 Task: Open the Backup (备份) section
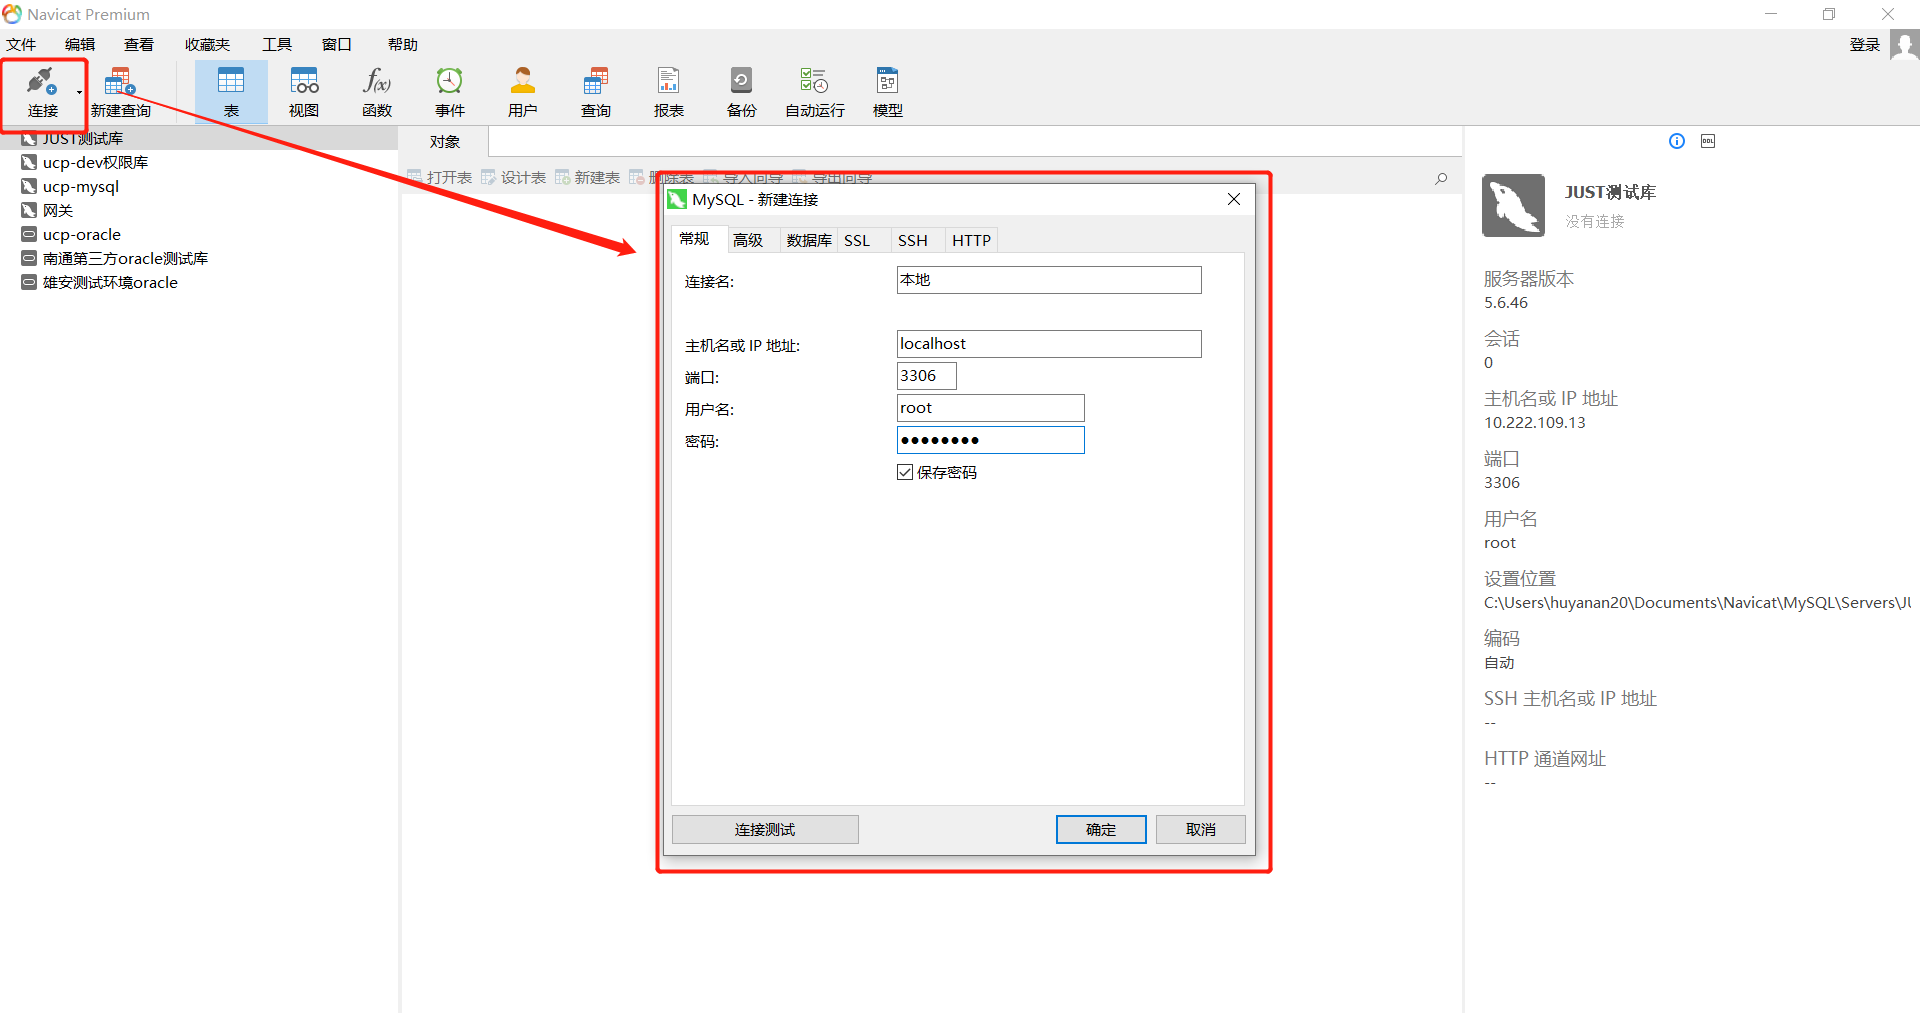coord(742,92)
